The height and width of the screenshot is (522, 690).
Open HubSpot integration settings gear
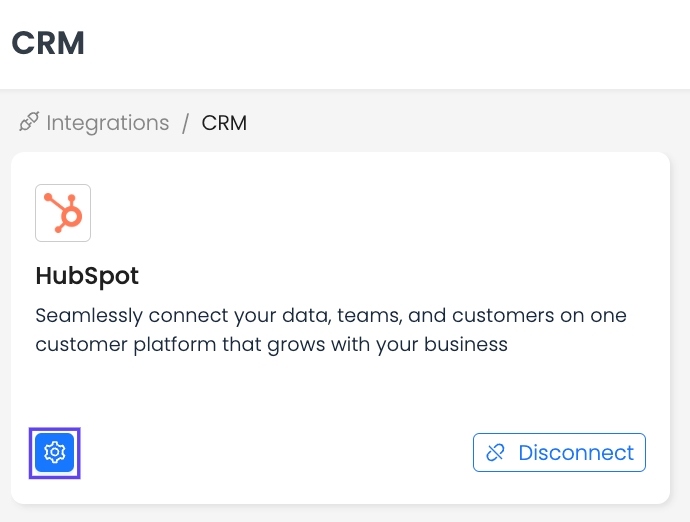(55, 453)
